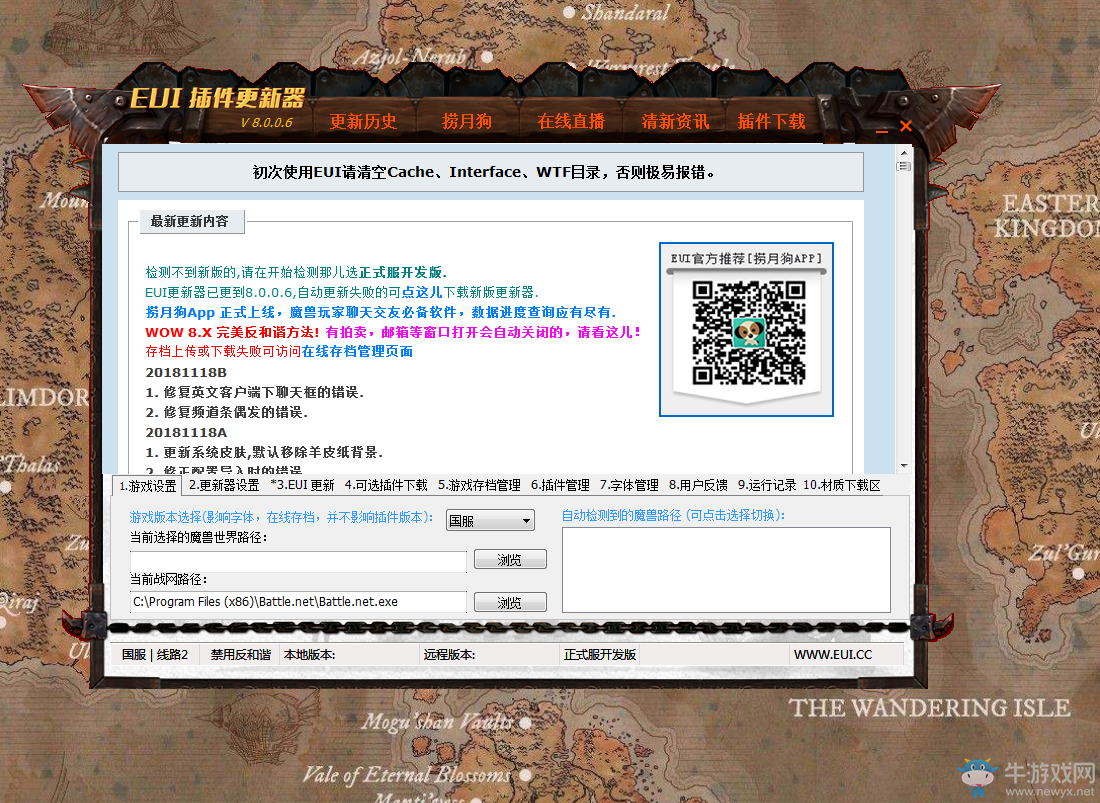
Task: Open the 10.材质下载区 tab
Action: 842,485
